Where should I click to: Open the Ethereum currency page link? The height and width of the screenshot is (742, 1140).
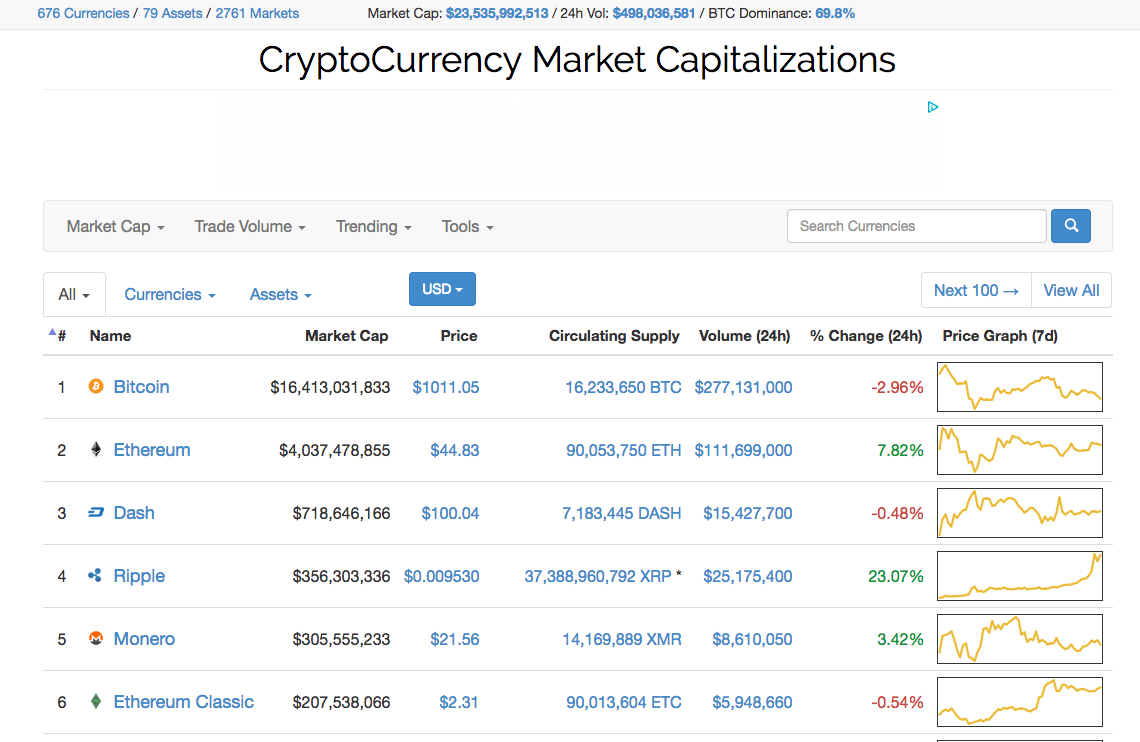152,450
